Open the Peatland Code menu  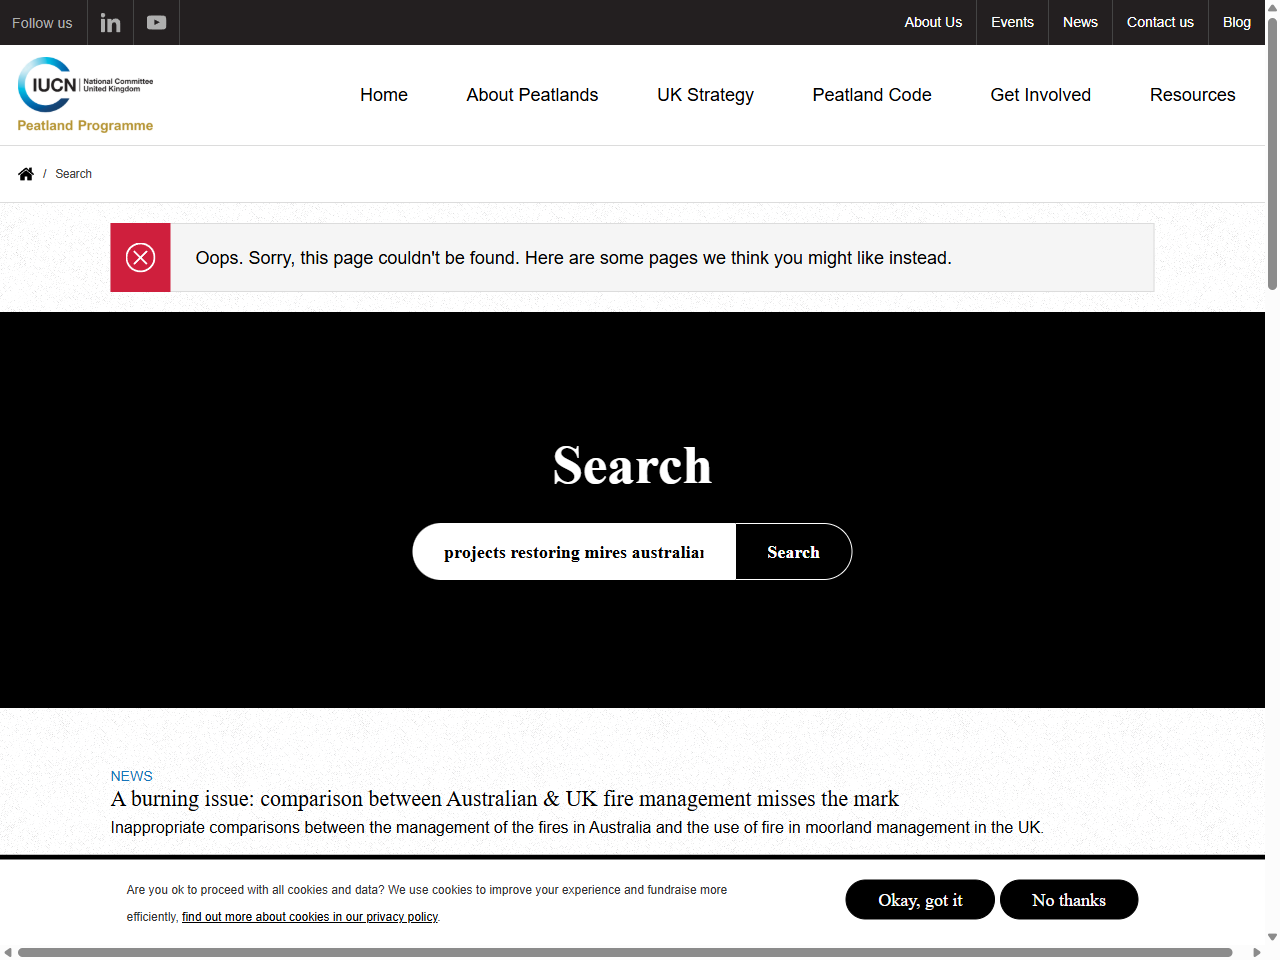[x=871, y=95]
